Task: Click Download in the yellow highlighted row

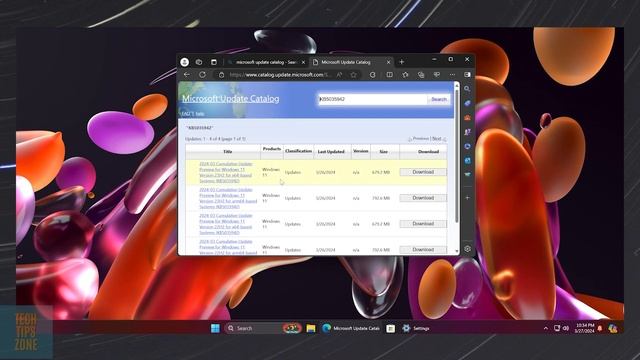Action: 423,172
